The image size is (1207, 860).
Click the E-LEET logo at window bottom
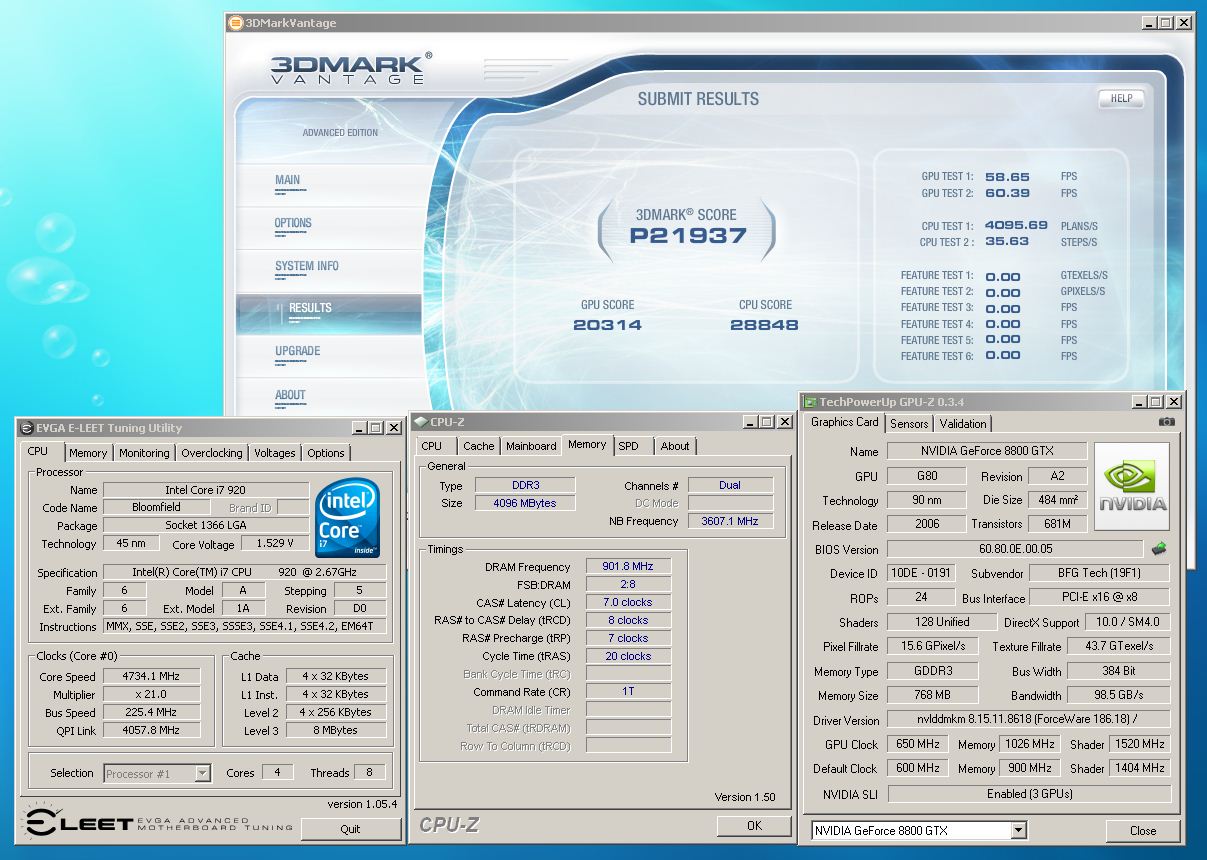tap(158, 823)
